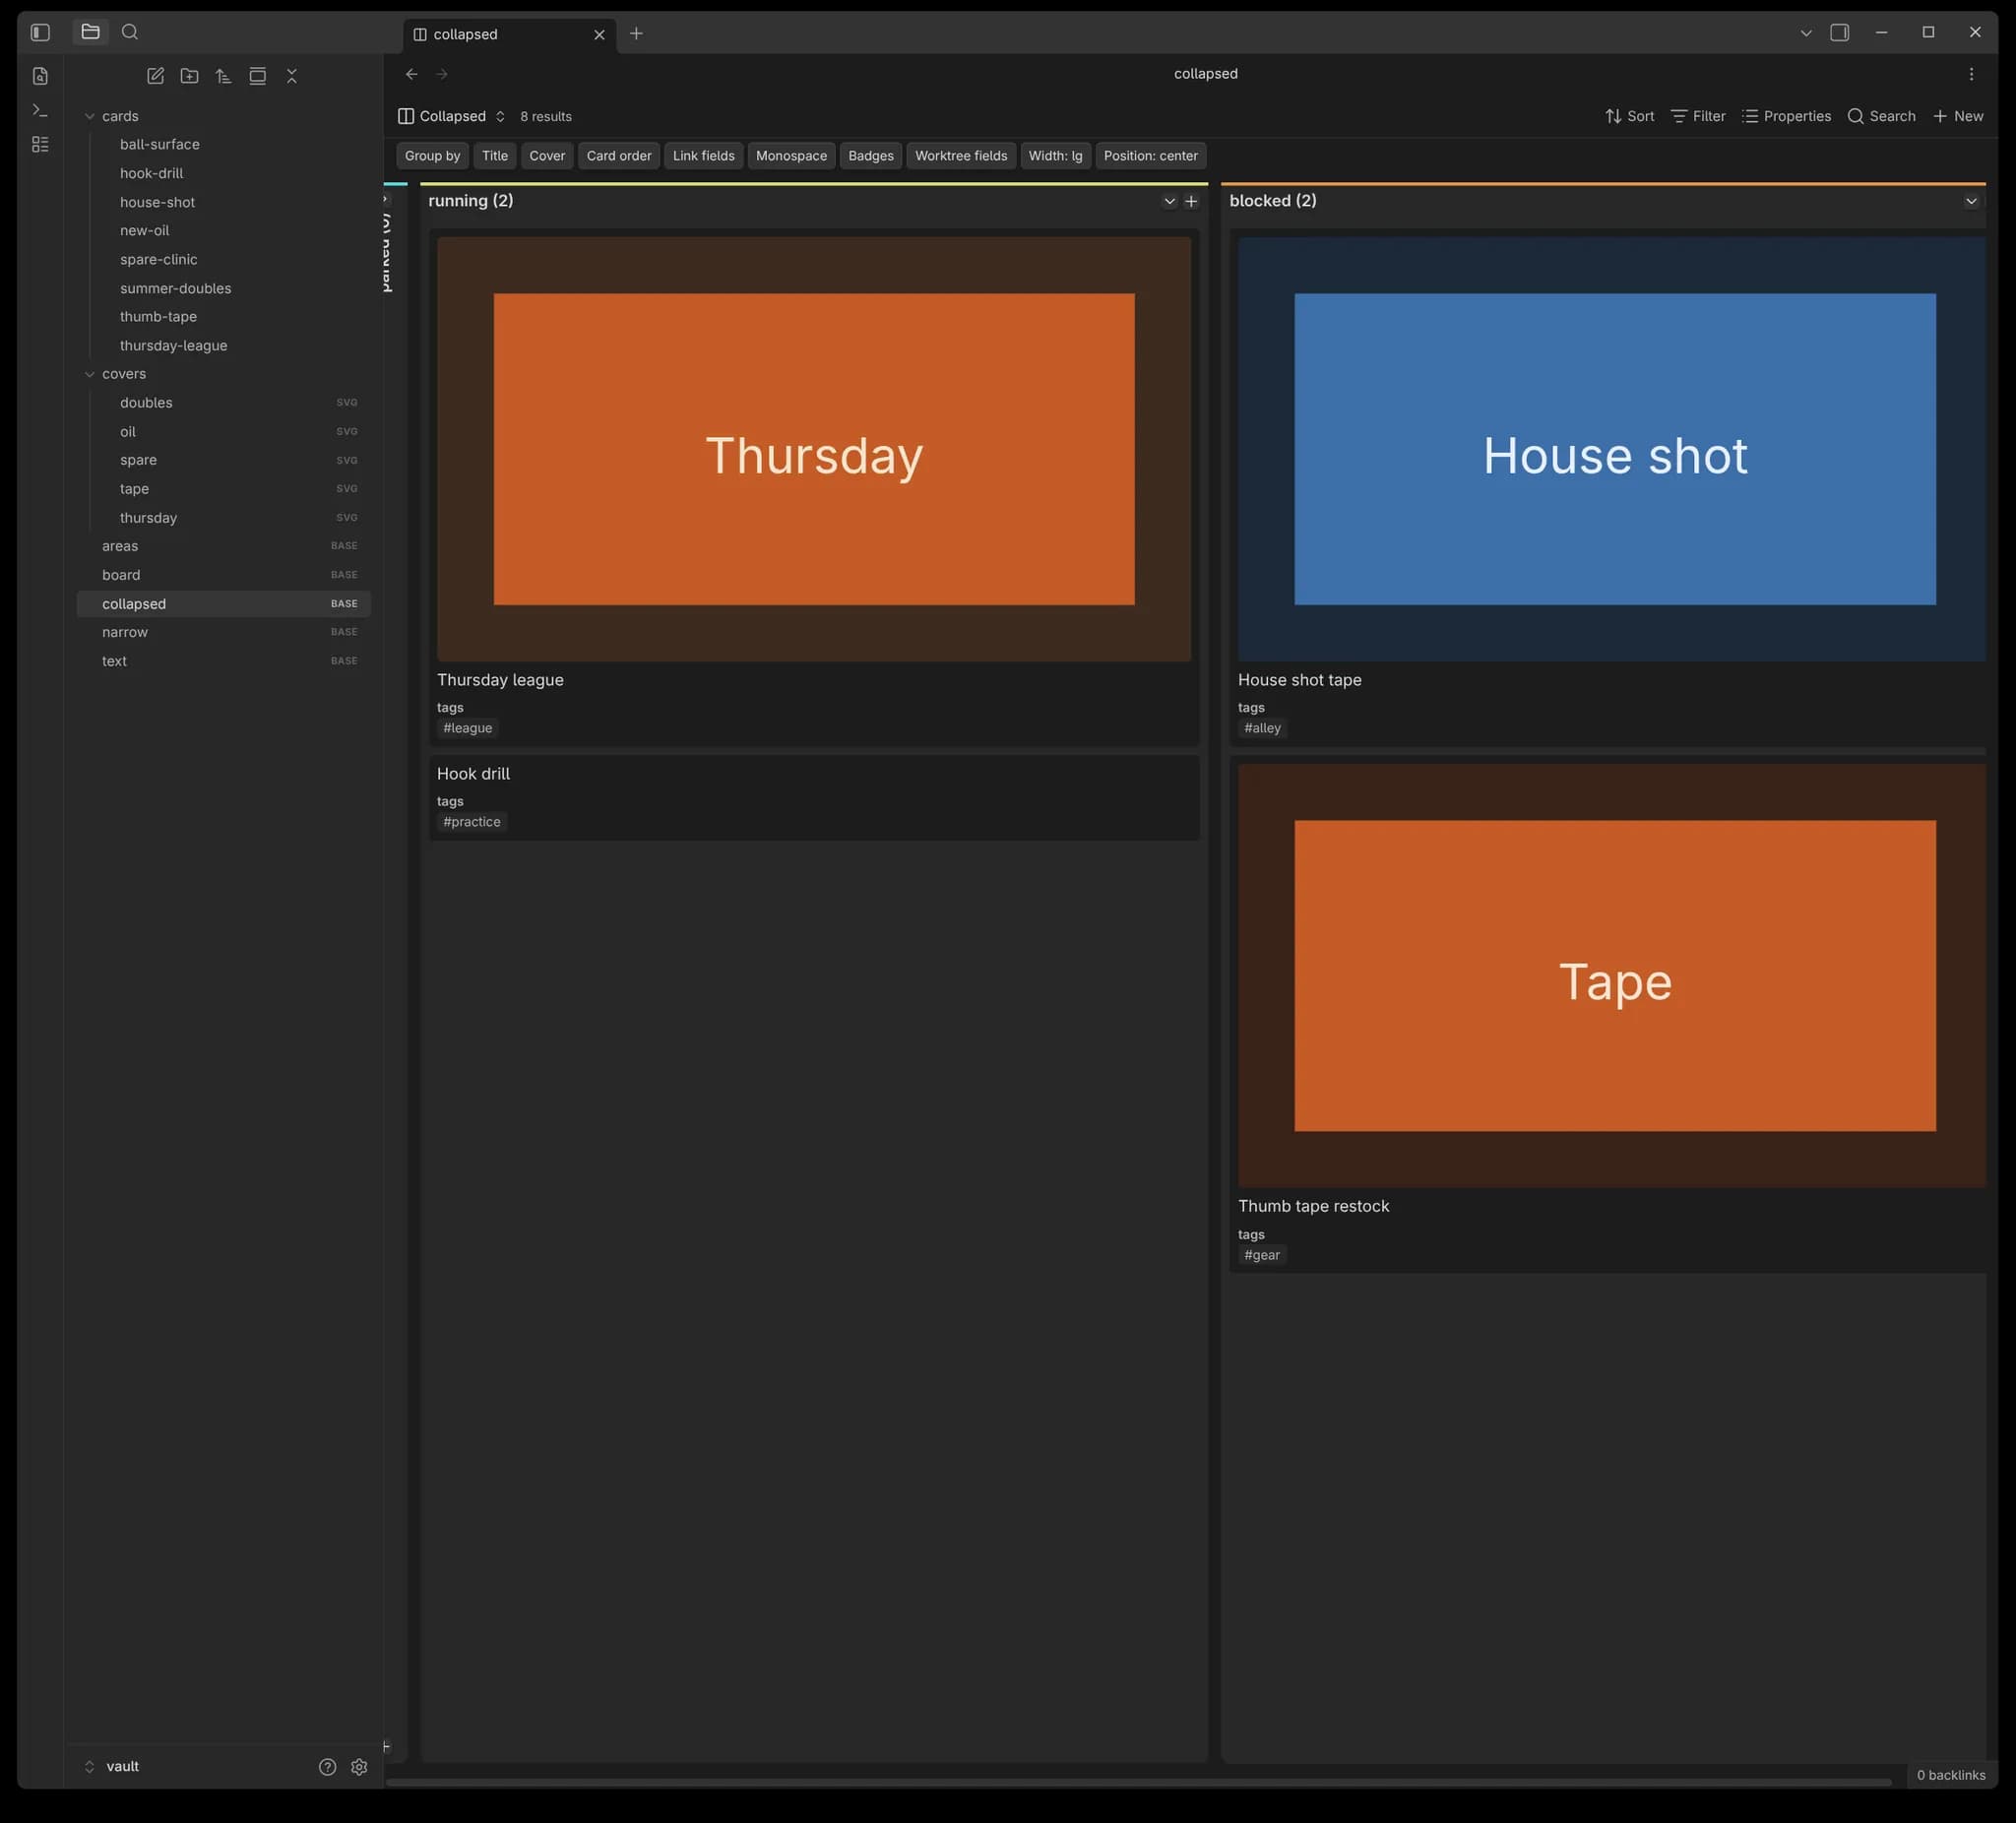2016x1823 pixels.
Task: Collapse the running column chevron
Action: coord(1169,201)
